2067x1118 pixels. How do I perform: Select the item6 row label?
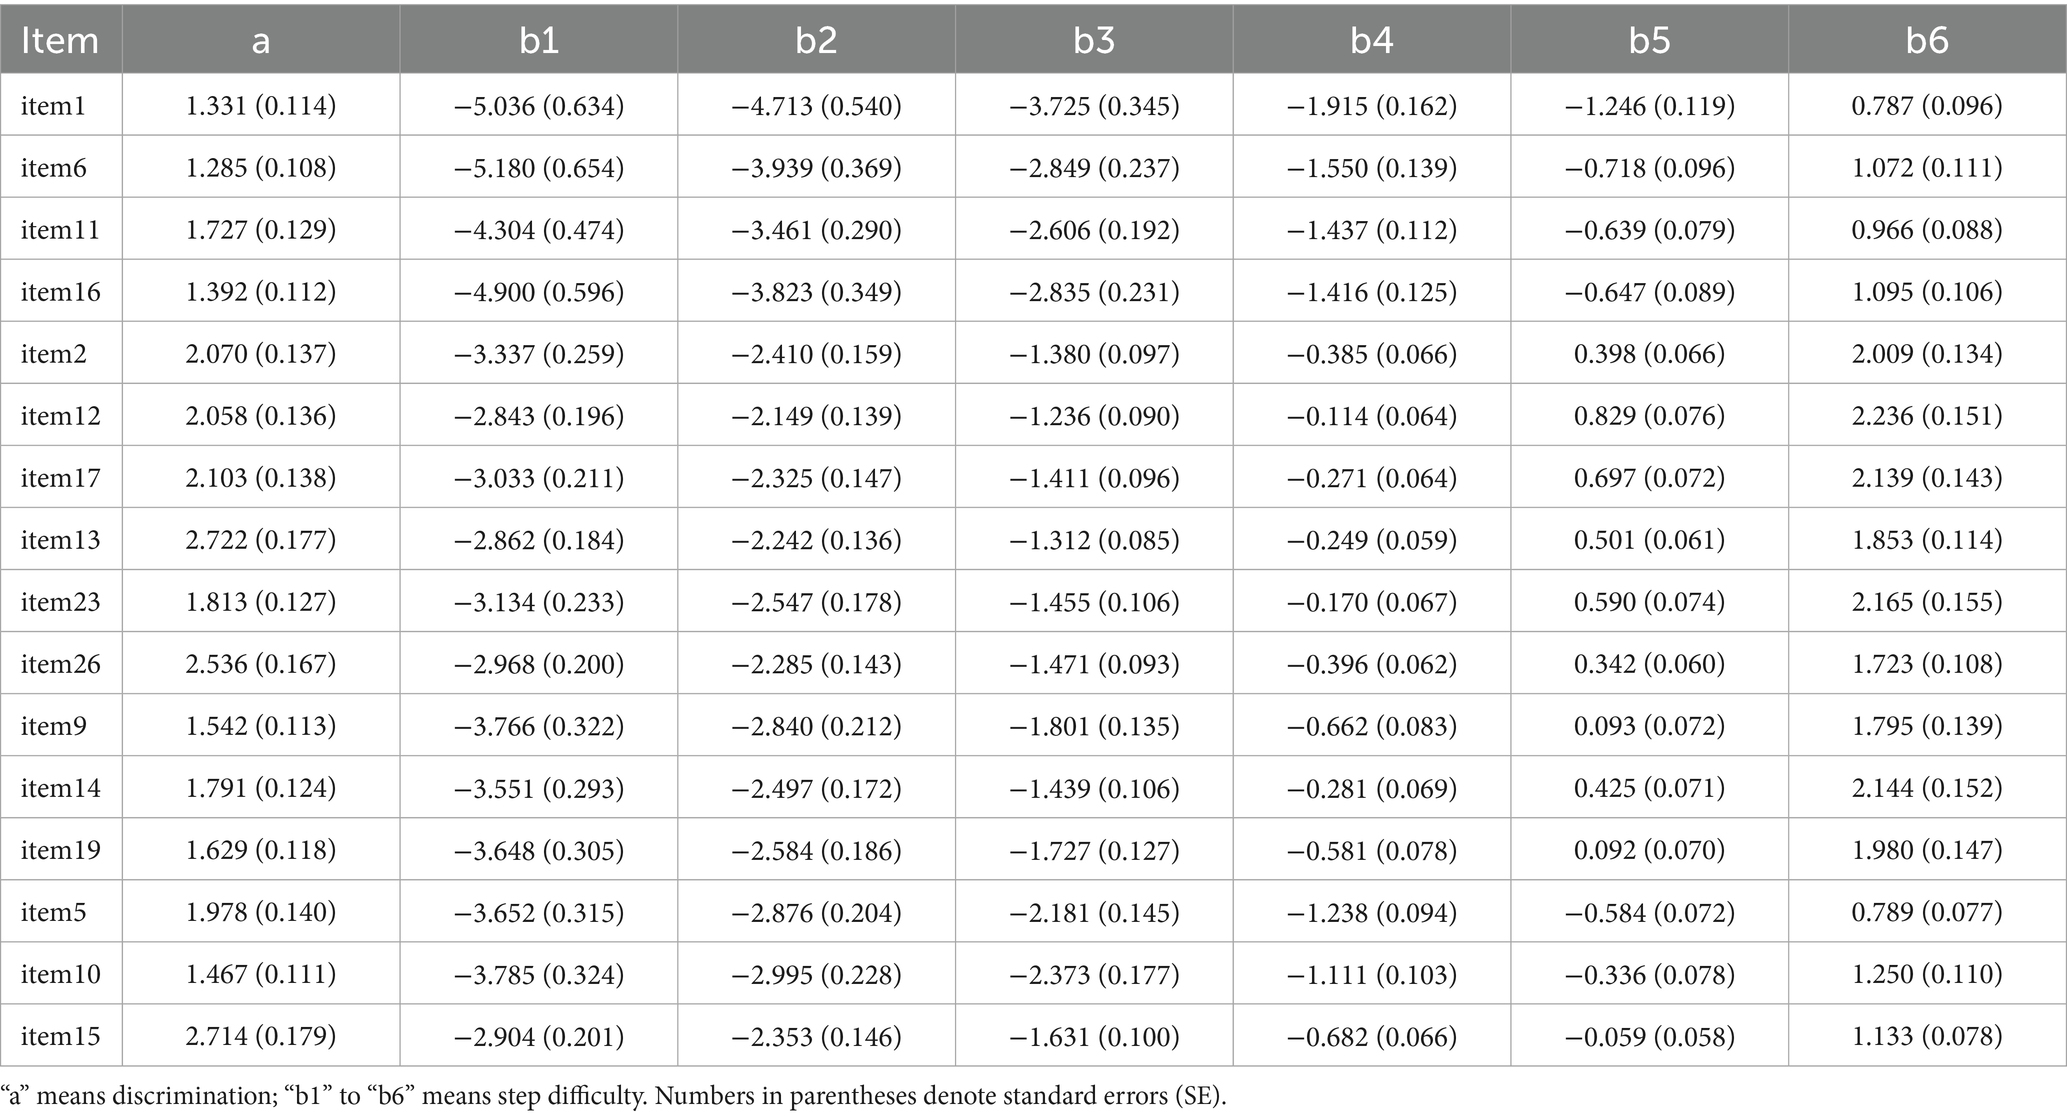(54, 168)
